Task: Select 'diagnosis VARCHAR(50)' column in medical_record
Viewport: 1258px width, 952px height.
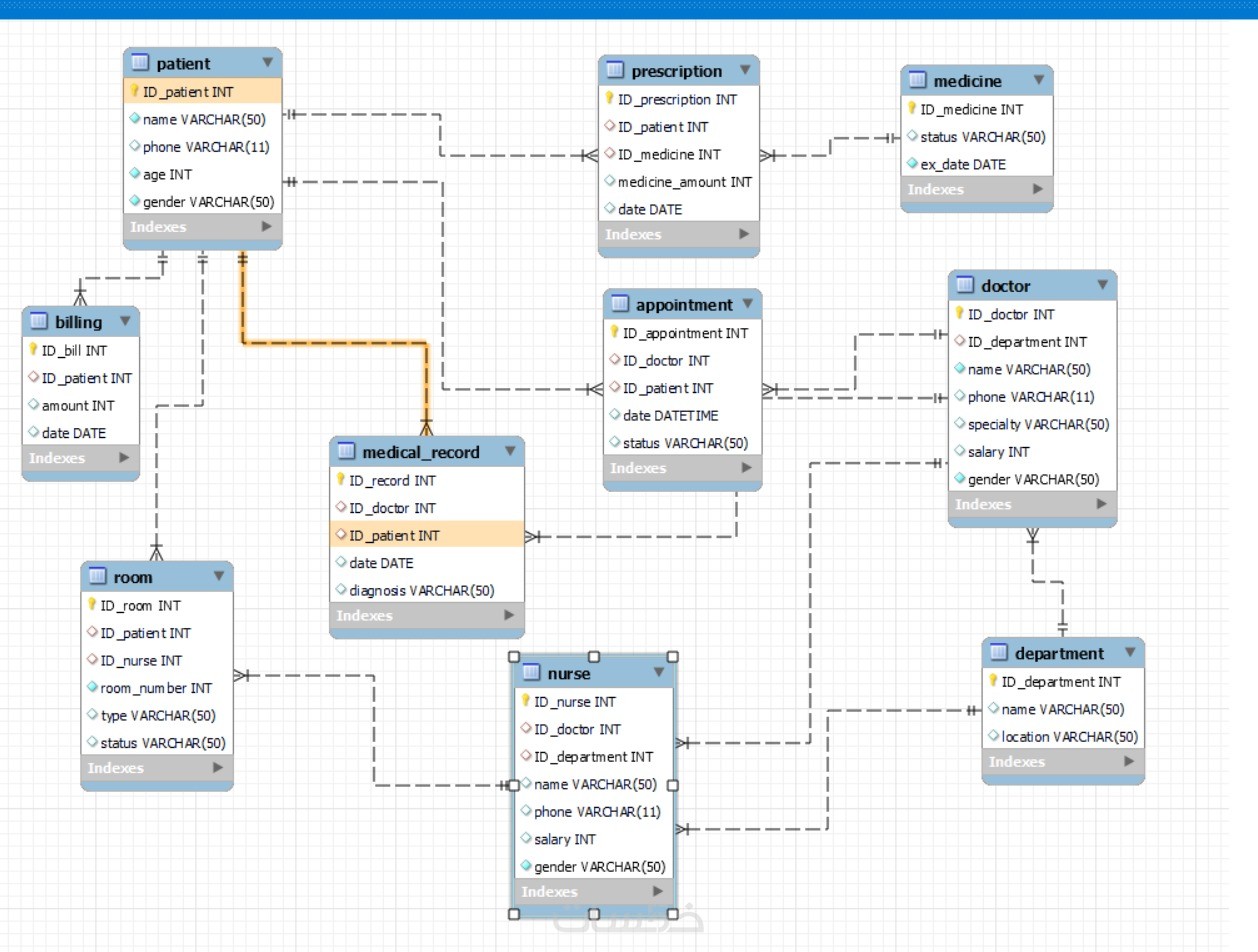Action: coord(427,590)
